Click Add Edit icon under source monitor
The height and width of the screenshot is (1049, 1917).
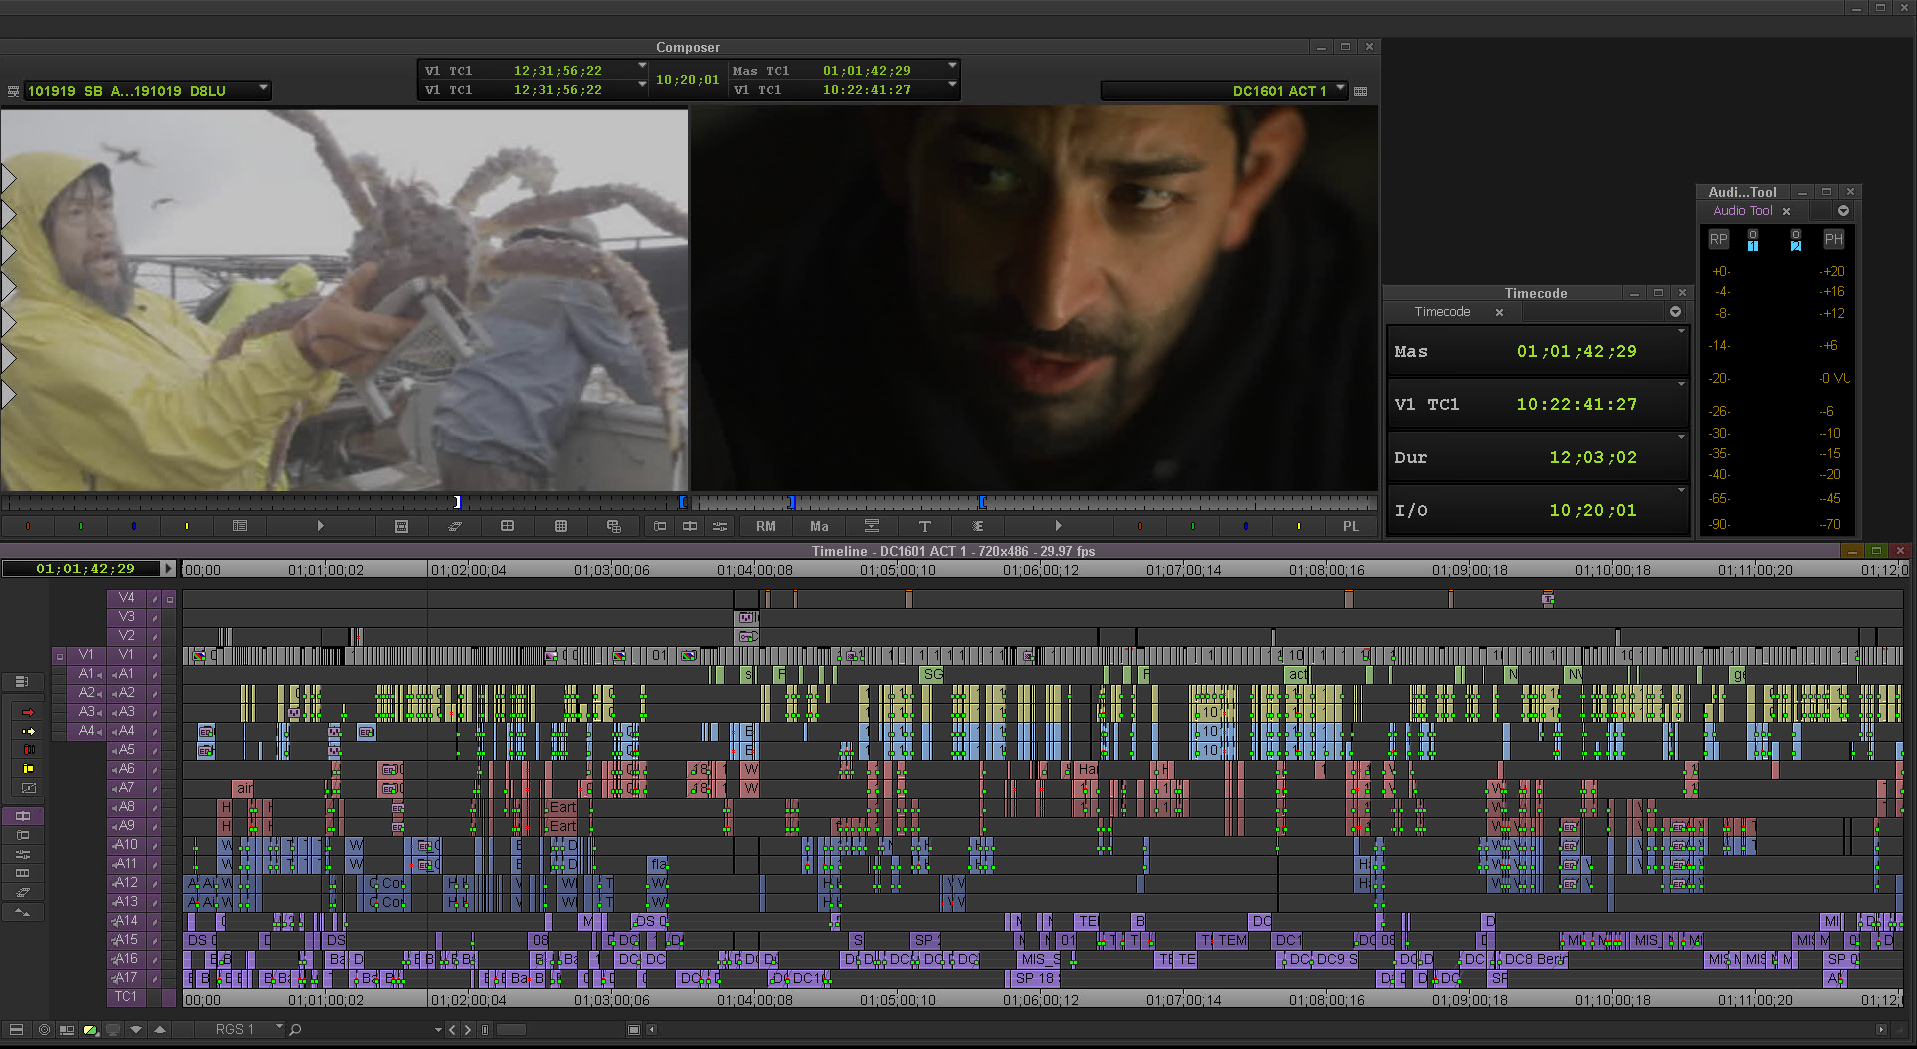401,526
